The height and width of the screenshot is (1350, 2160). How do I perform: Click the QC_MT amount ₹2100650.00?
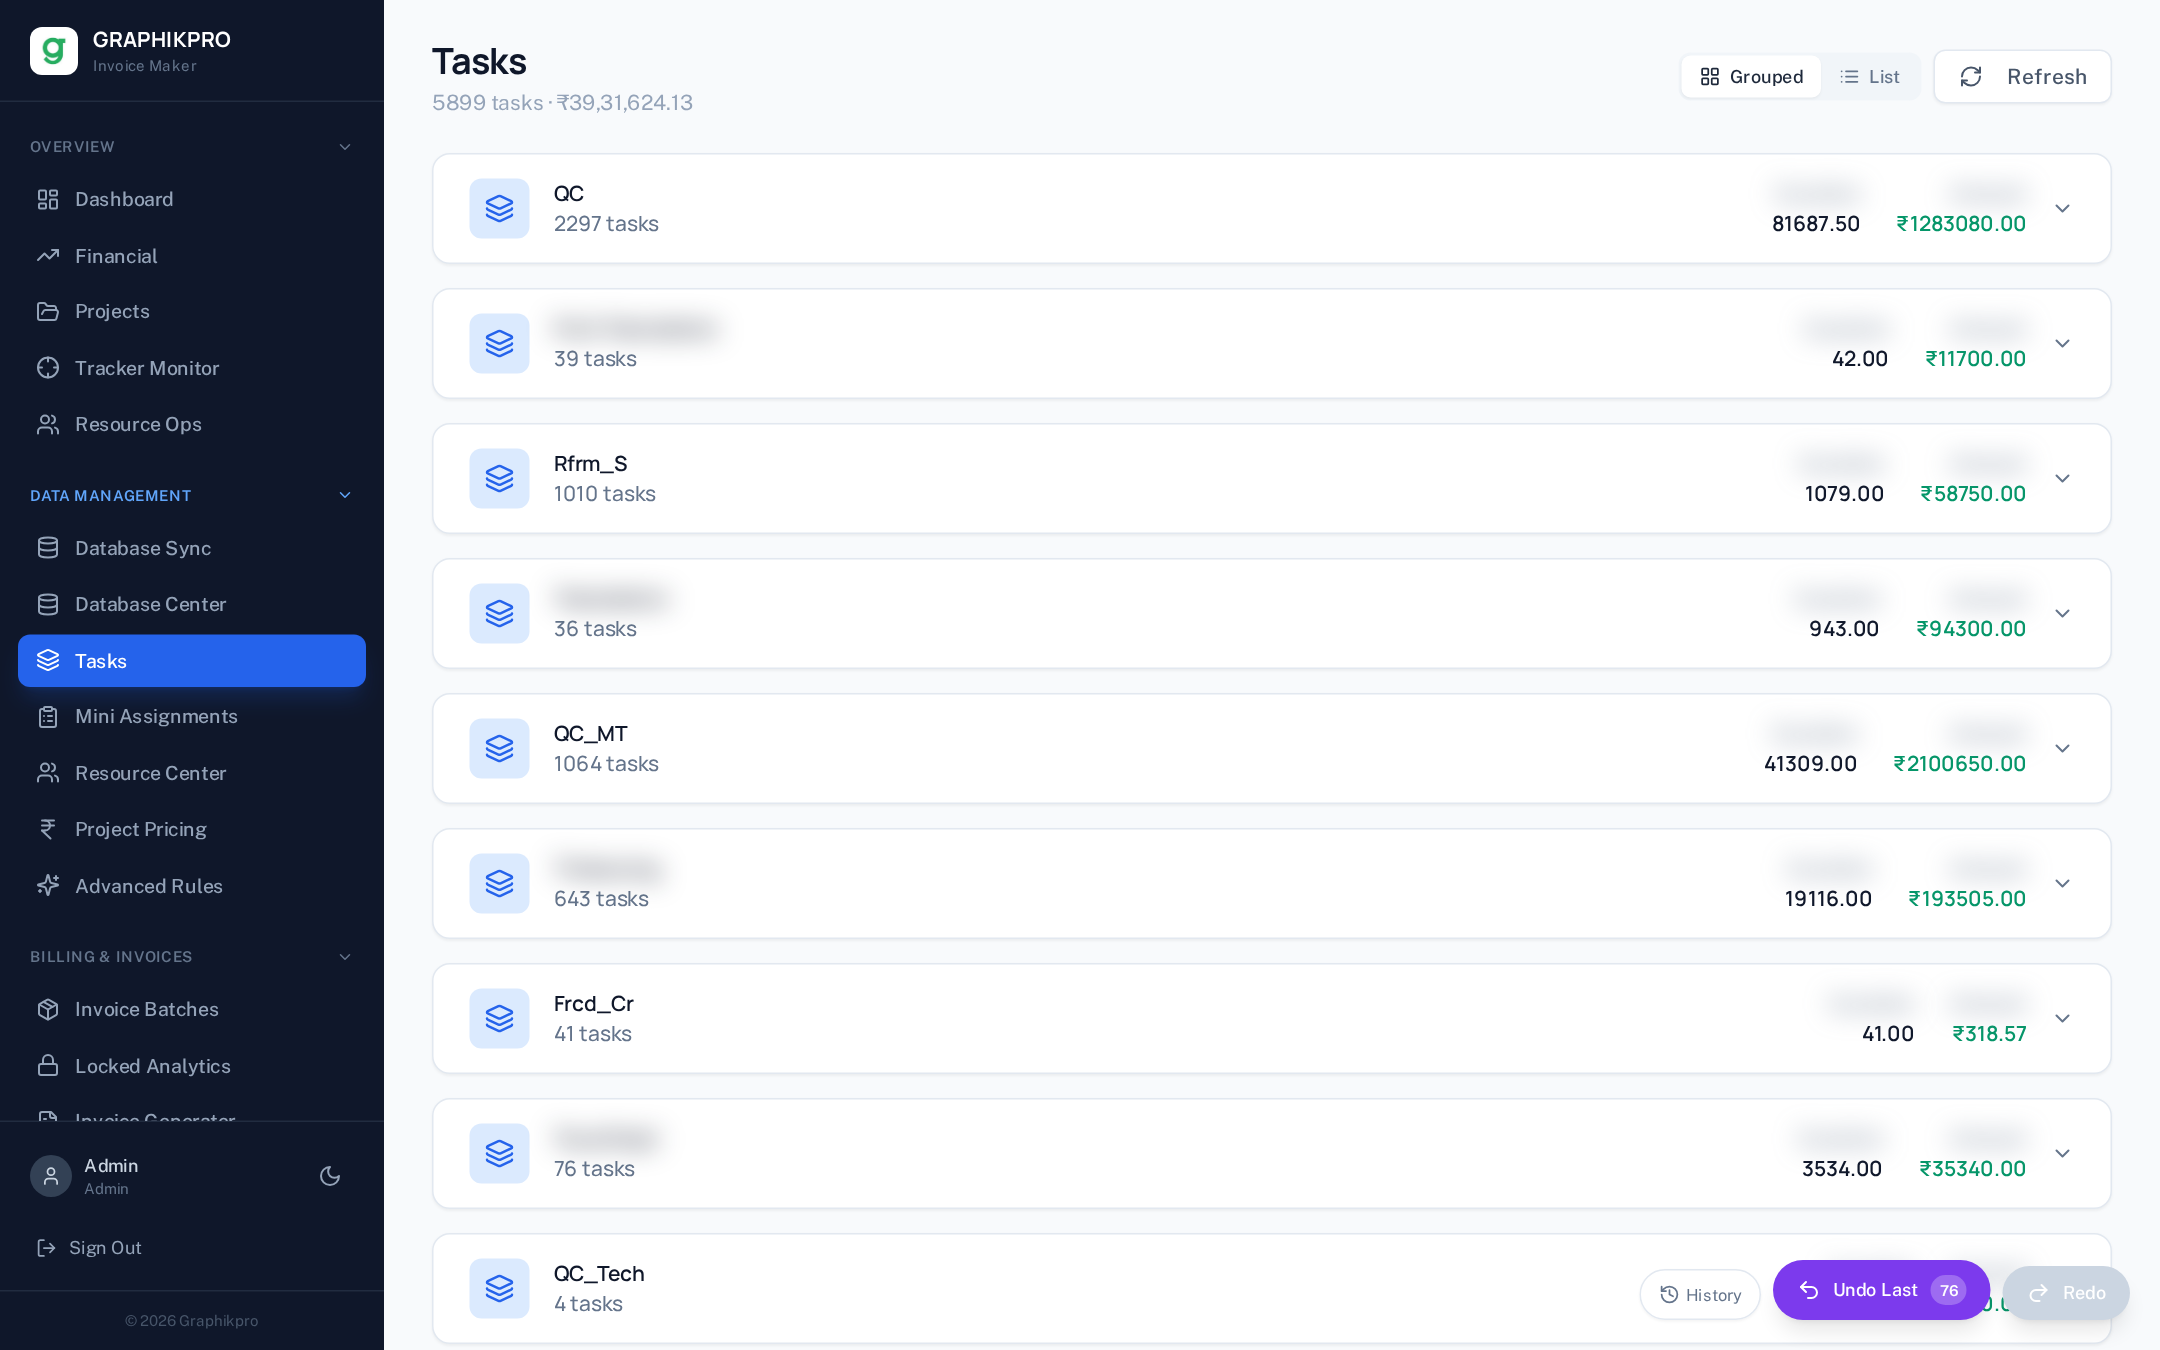click(x=1960, y=764)
